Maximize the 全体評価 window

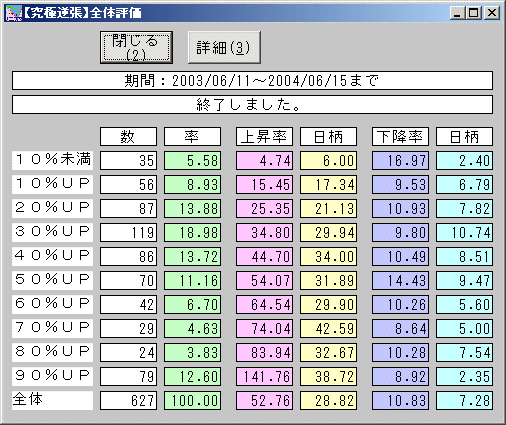pyautogui.click(x=474, y=13)
